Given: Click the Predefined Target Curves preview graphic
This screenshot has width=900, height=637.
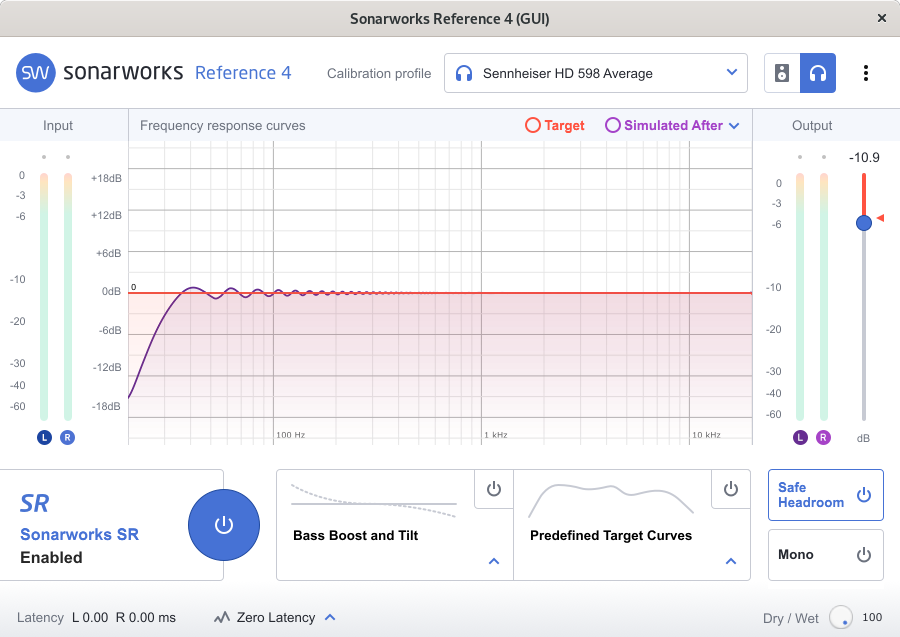Looking at the screenshot, I should 611,500.
